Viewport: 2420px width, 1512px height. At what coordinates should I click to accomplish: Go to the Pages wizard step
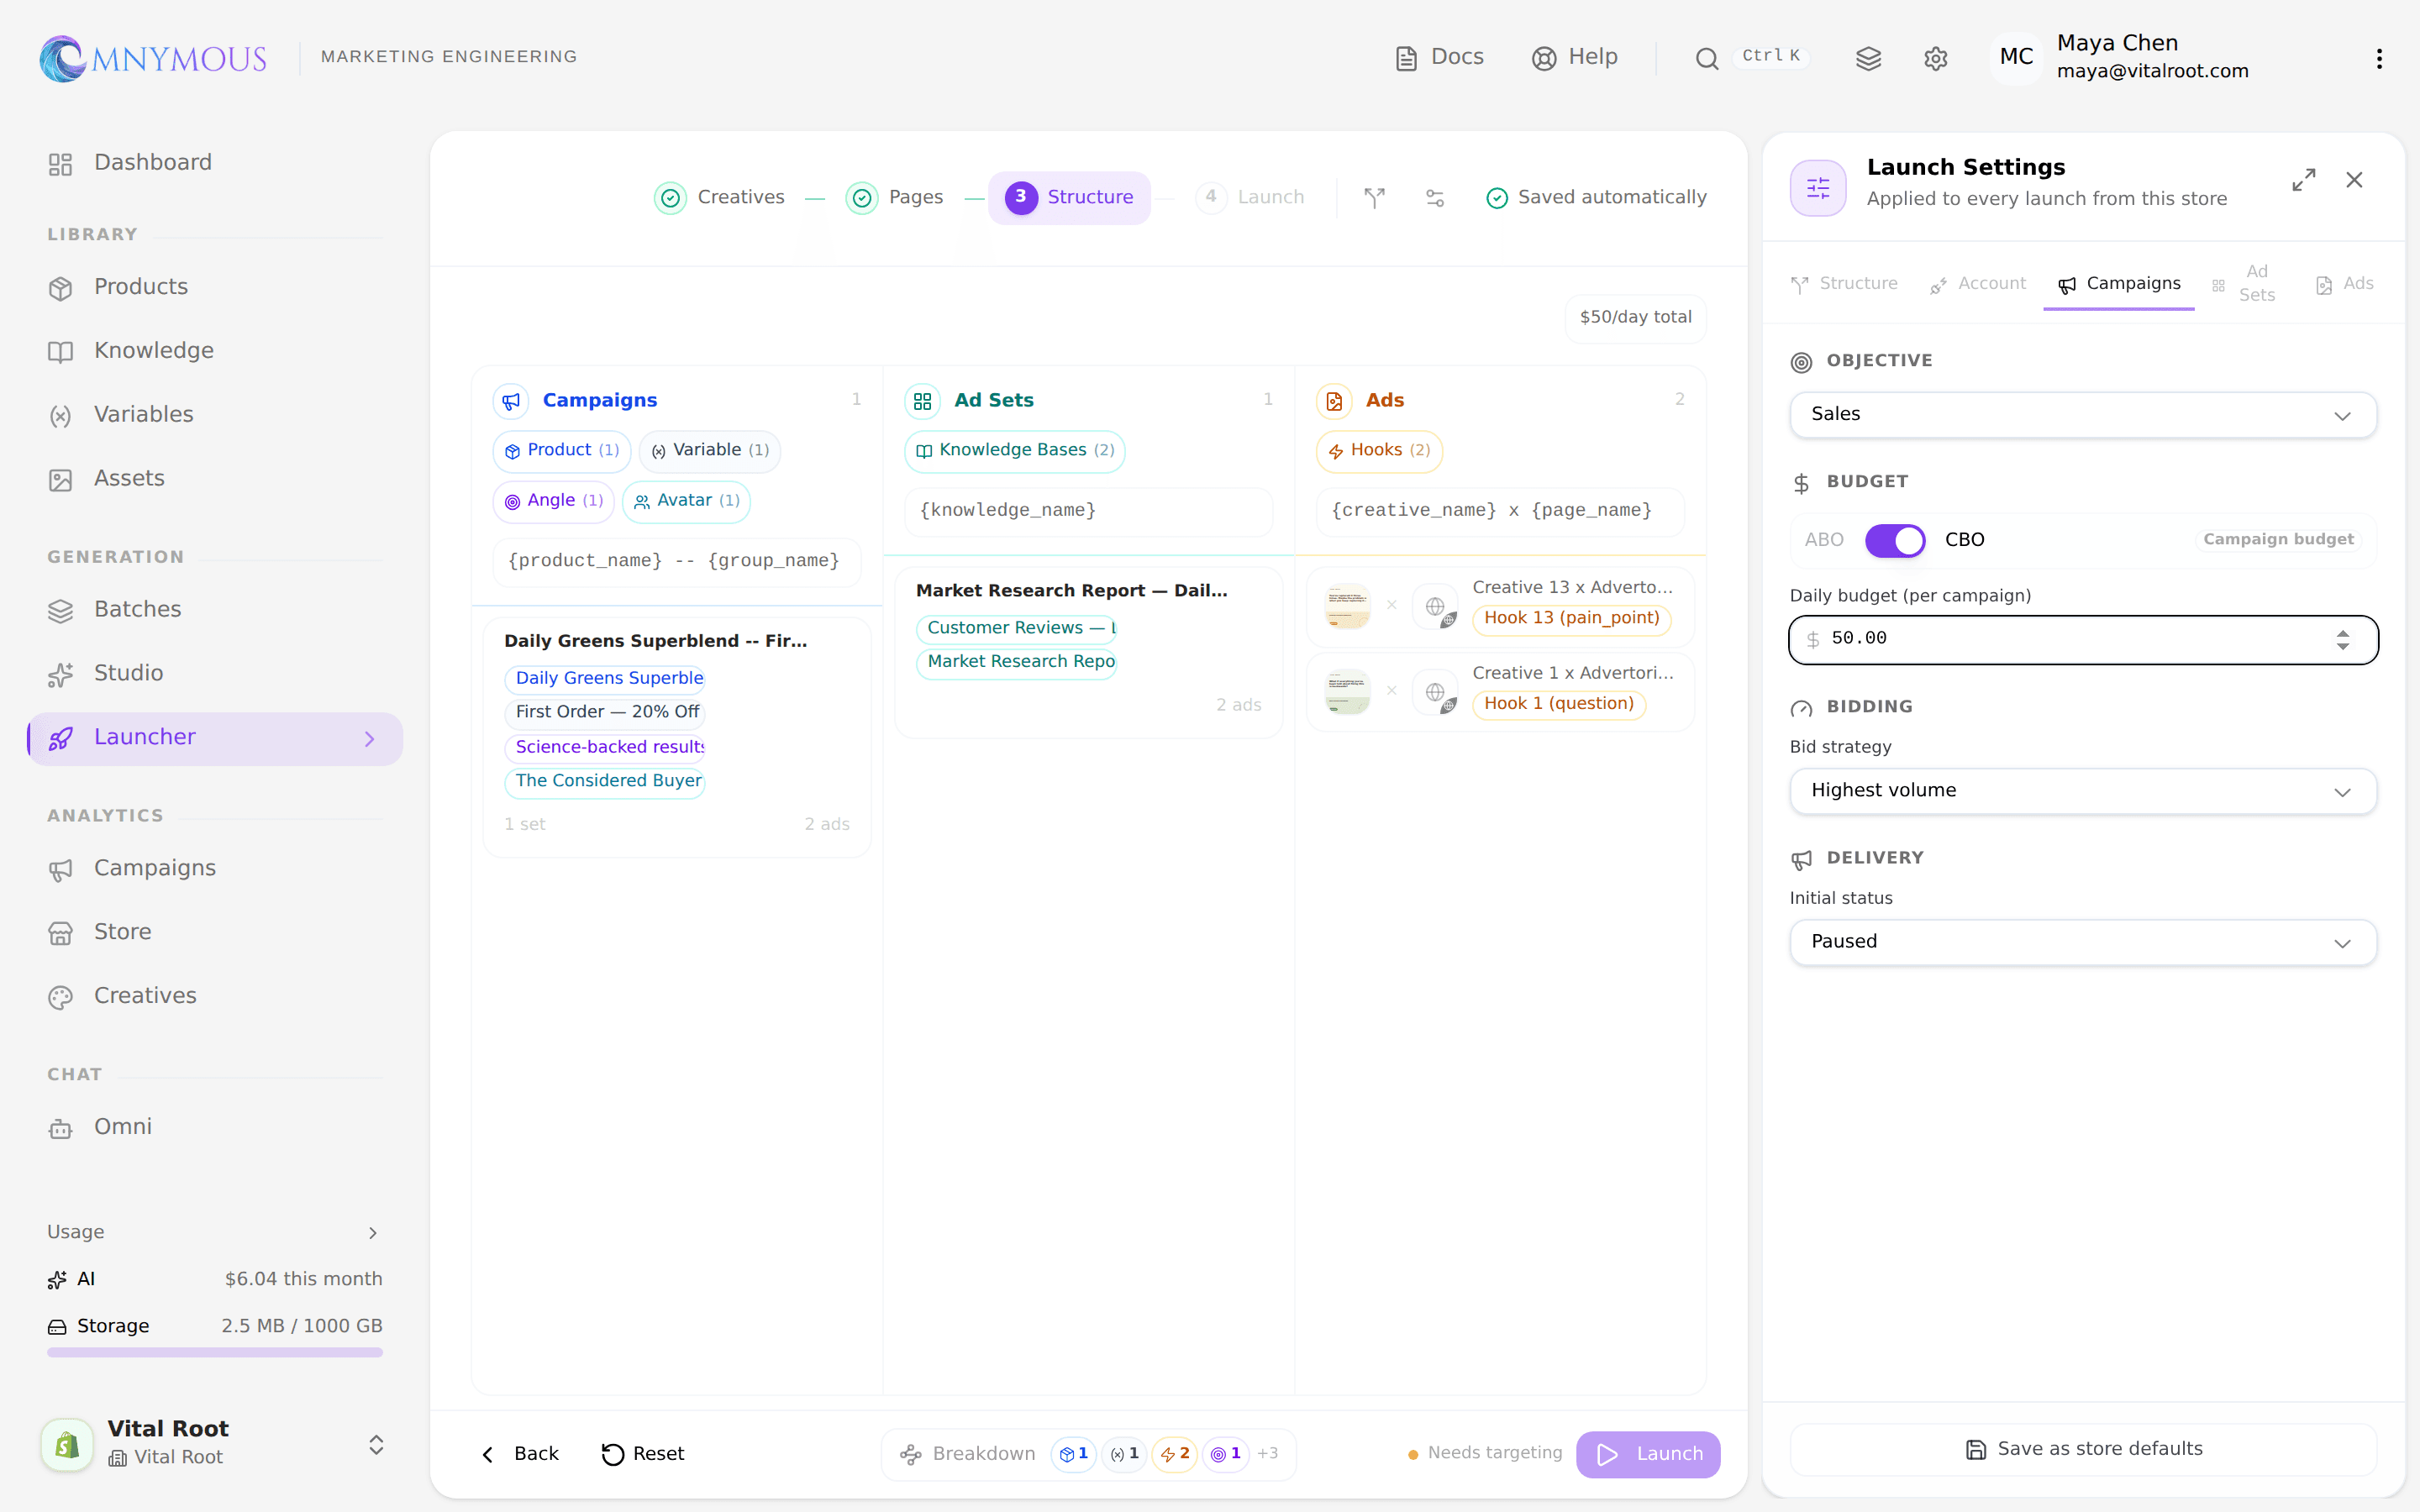pos(894,198)
